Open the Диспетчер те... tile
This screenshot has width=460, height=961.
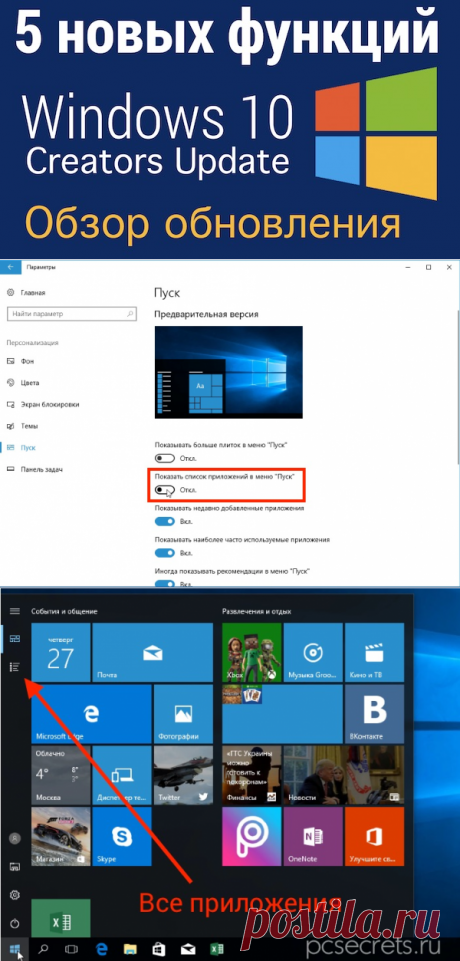coord(122,775)
